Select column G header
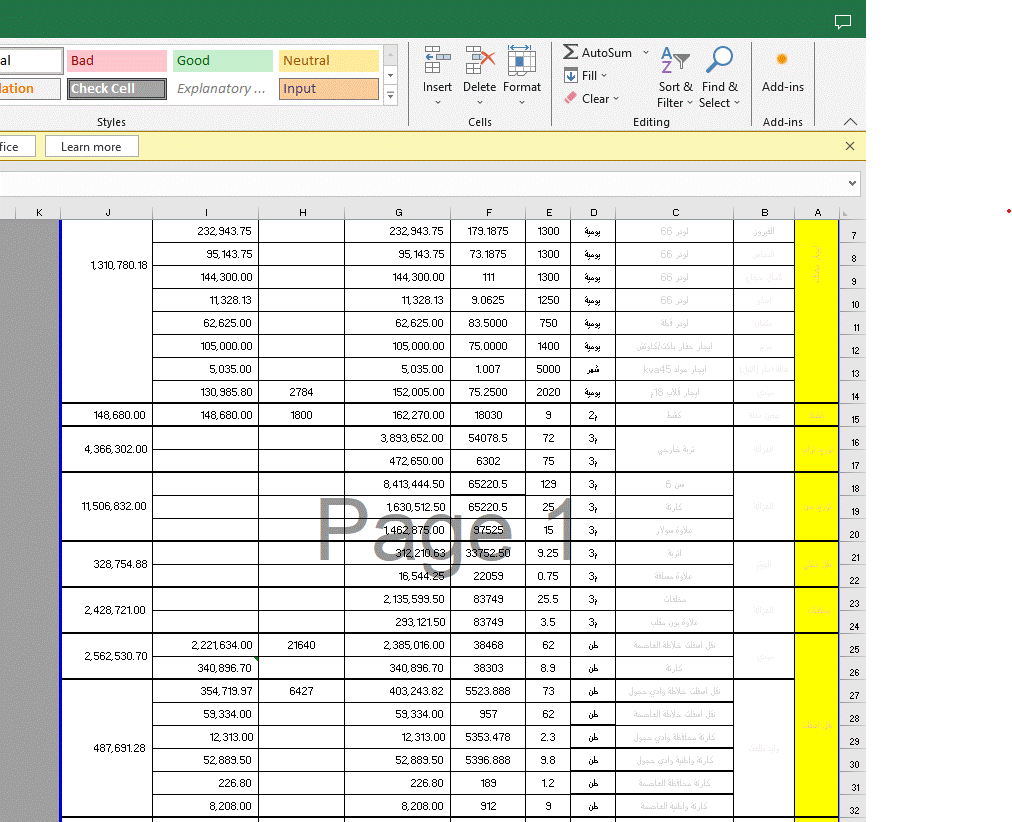The height and width of the screenshot is (822, 1012). pos(398,212)
